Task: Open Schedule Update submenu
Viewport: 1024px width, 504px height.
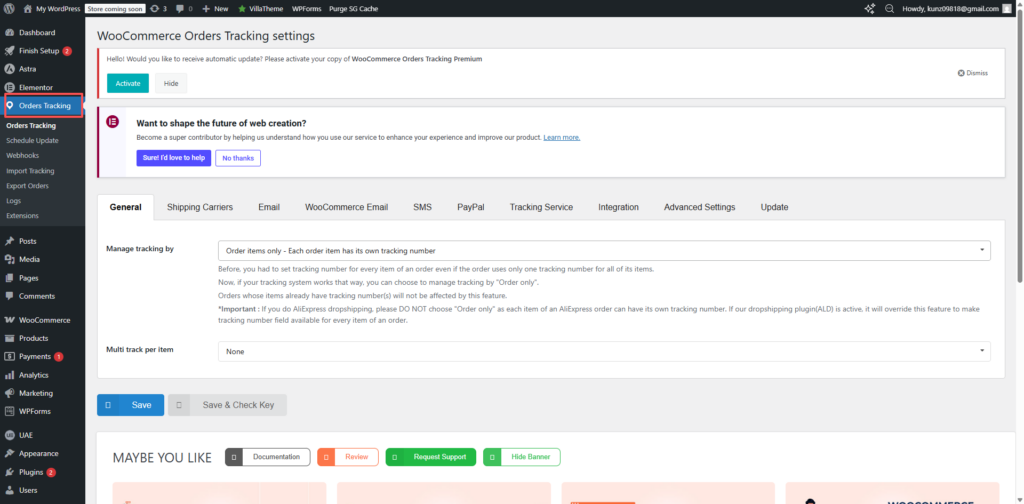Action: pyautogui.click(x=32, y=140)
